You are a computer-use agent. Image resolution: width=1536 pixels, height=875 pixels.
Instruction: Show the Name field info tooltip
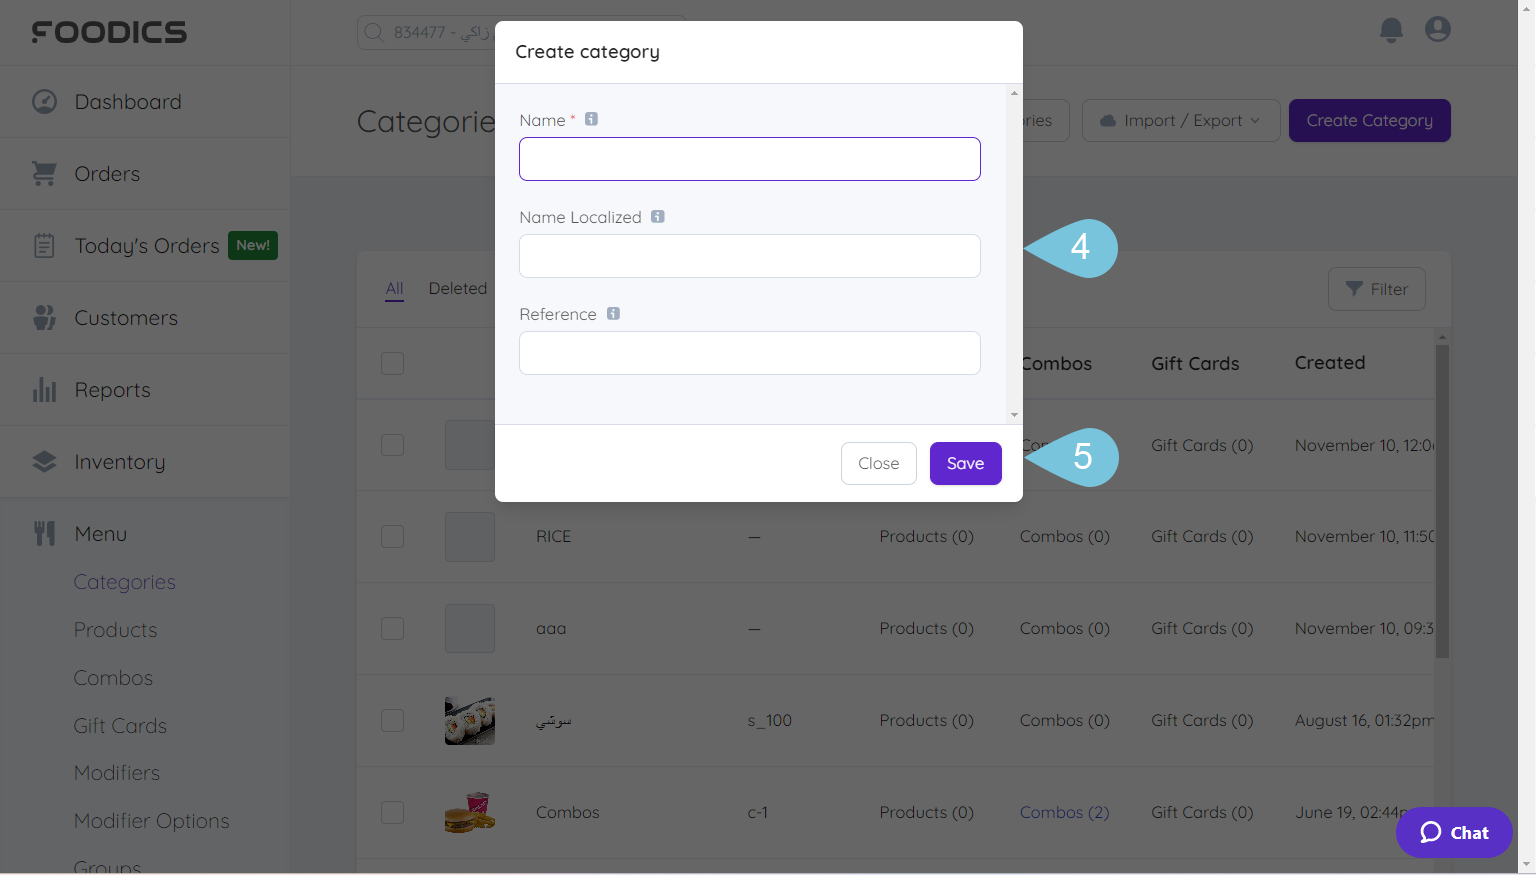(591, 118)
